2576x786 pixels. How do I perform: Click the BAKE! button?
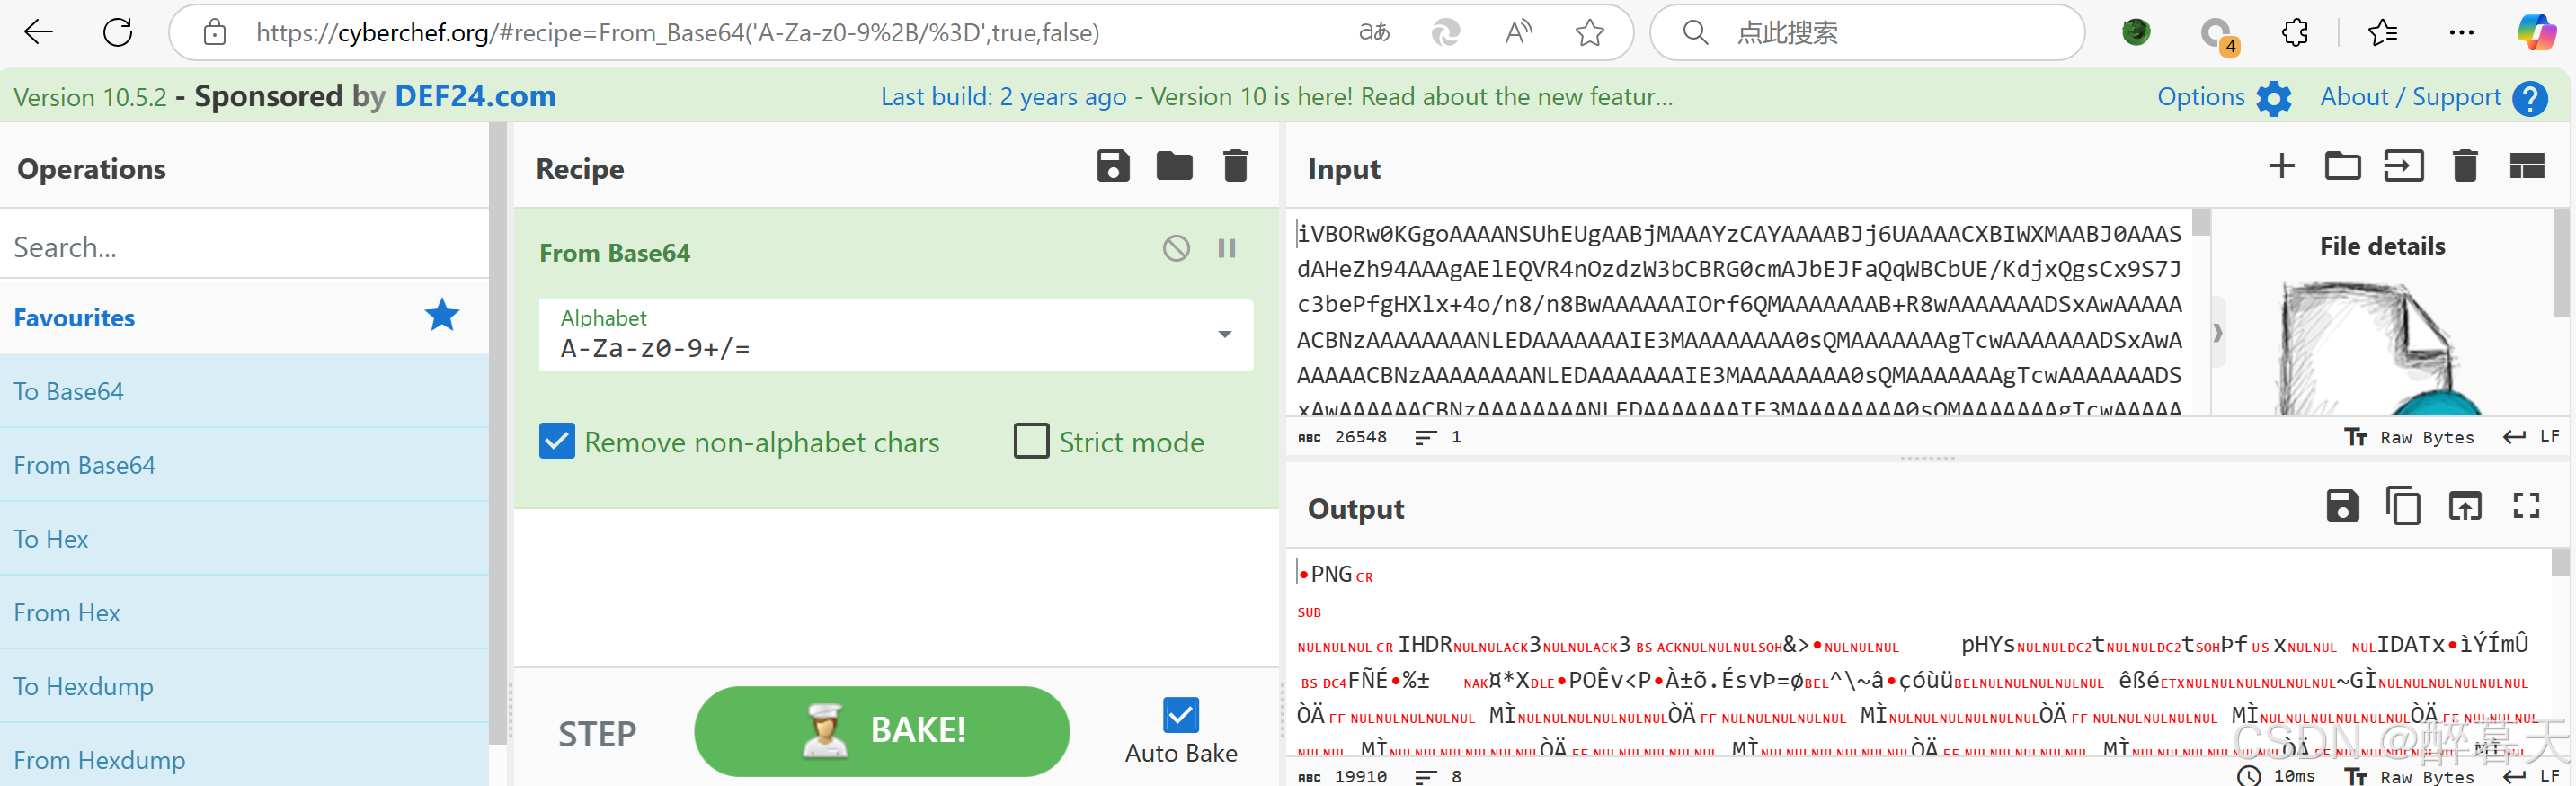pyautogui.click(x=882, y=731)
